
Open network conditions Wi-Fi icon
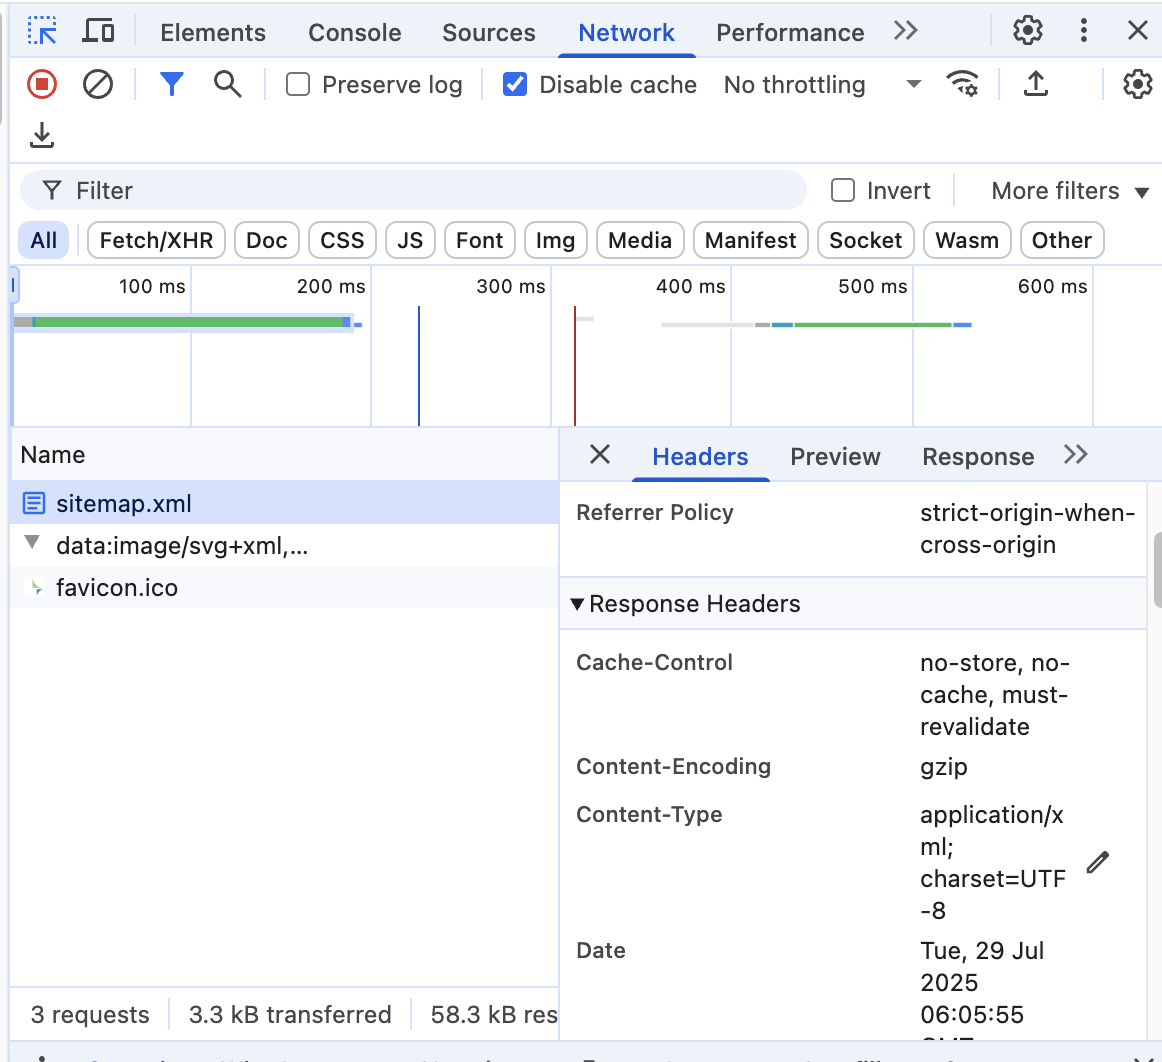[x=962, y=85]
